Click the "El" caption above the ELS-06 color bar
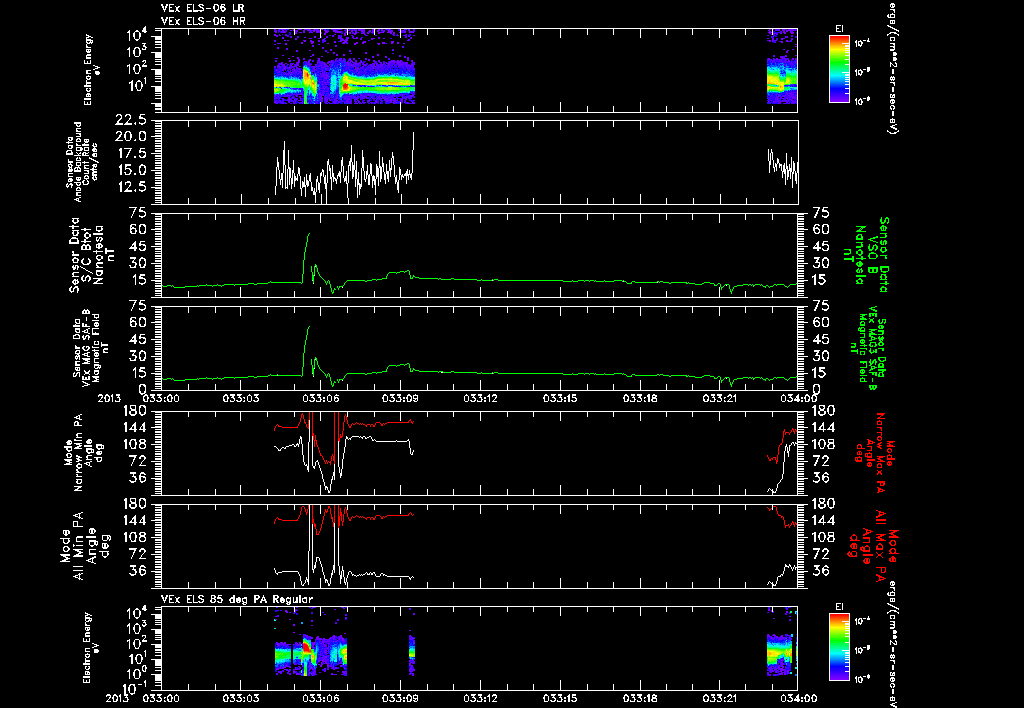Screen dimensions: 1024x708 point(839,28)
